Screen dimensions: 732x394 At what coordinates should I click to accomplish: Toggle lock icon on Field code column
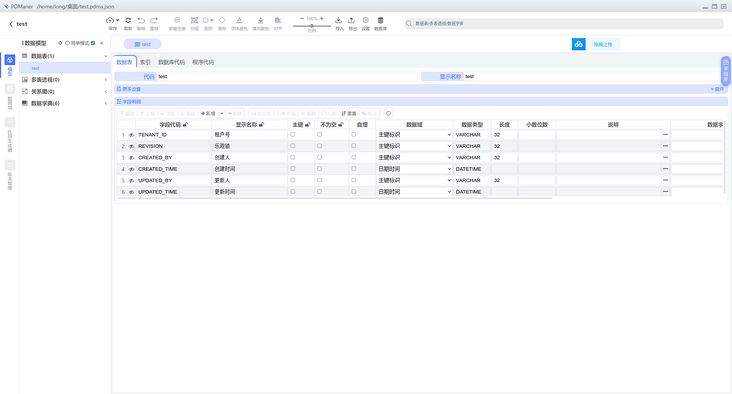[185, 125]
